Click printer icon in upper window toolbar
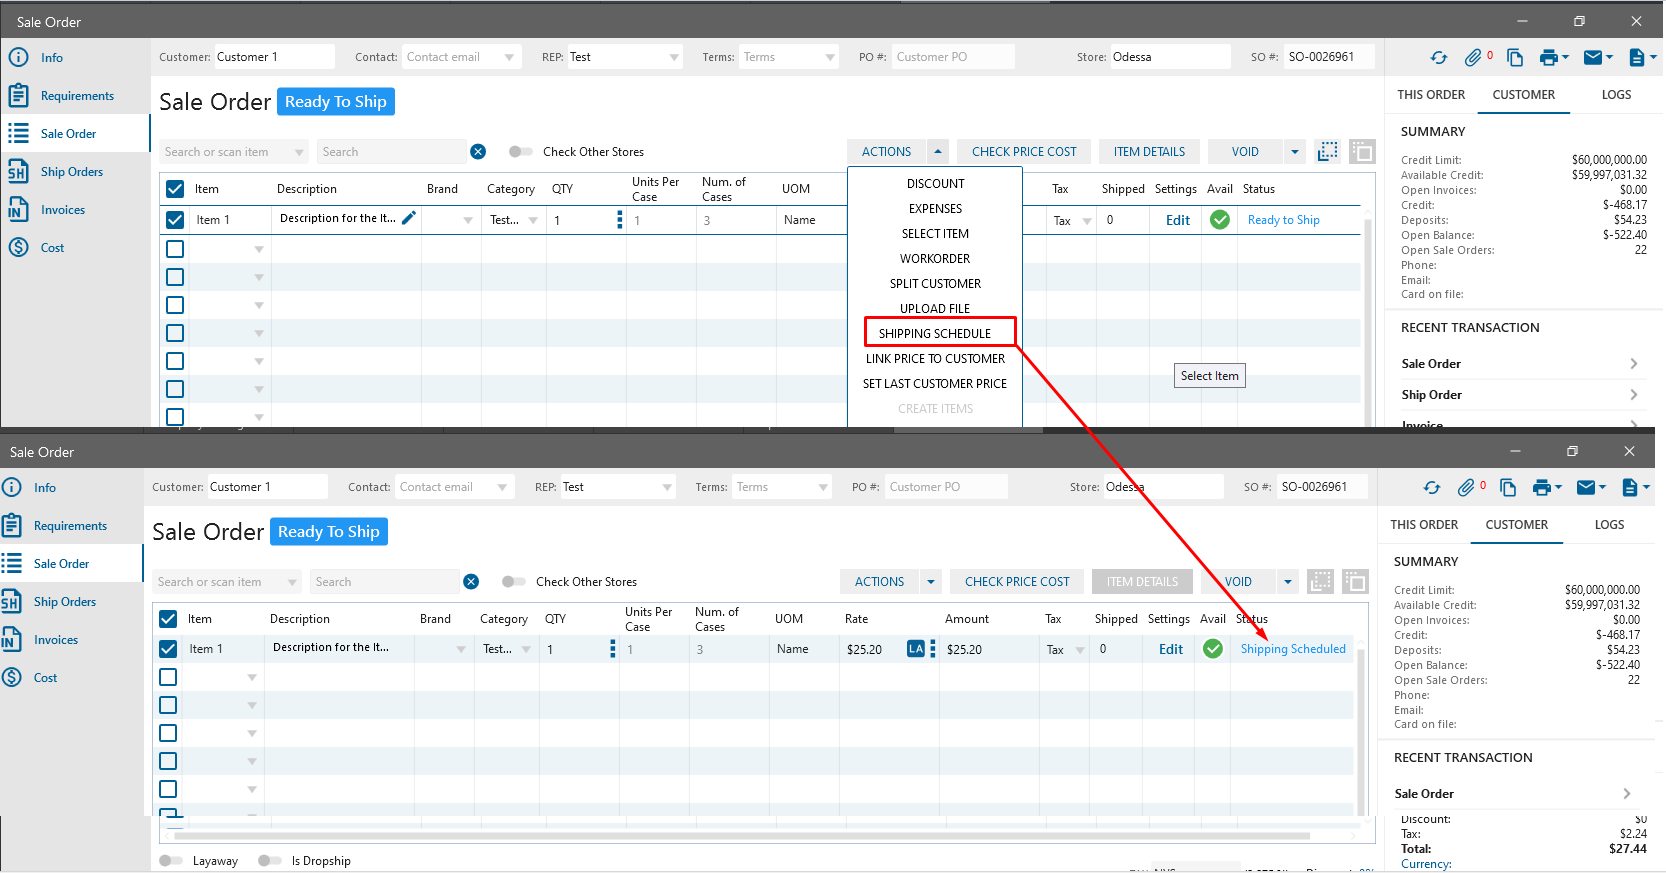The image size is (1666, 873). coord(1549,58)
